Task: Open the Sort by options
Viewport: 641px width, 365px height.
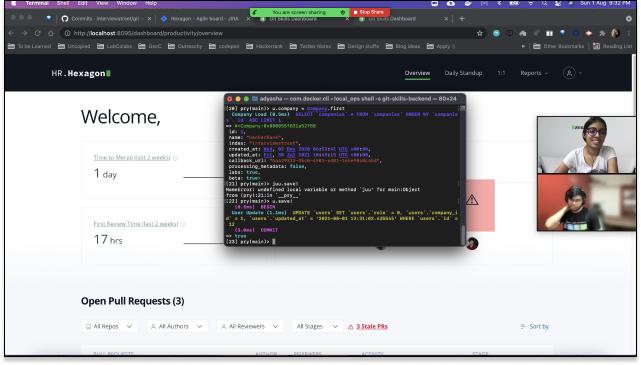Action: 534,327
